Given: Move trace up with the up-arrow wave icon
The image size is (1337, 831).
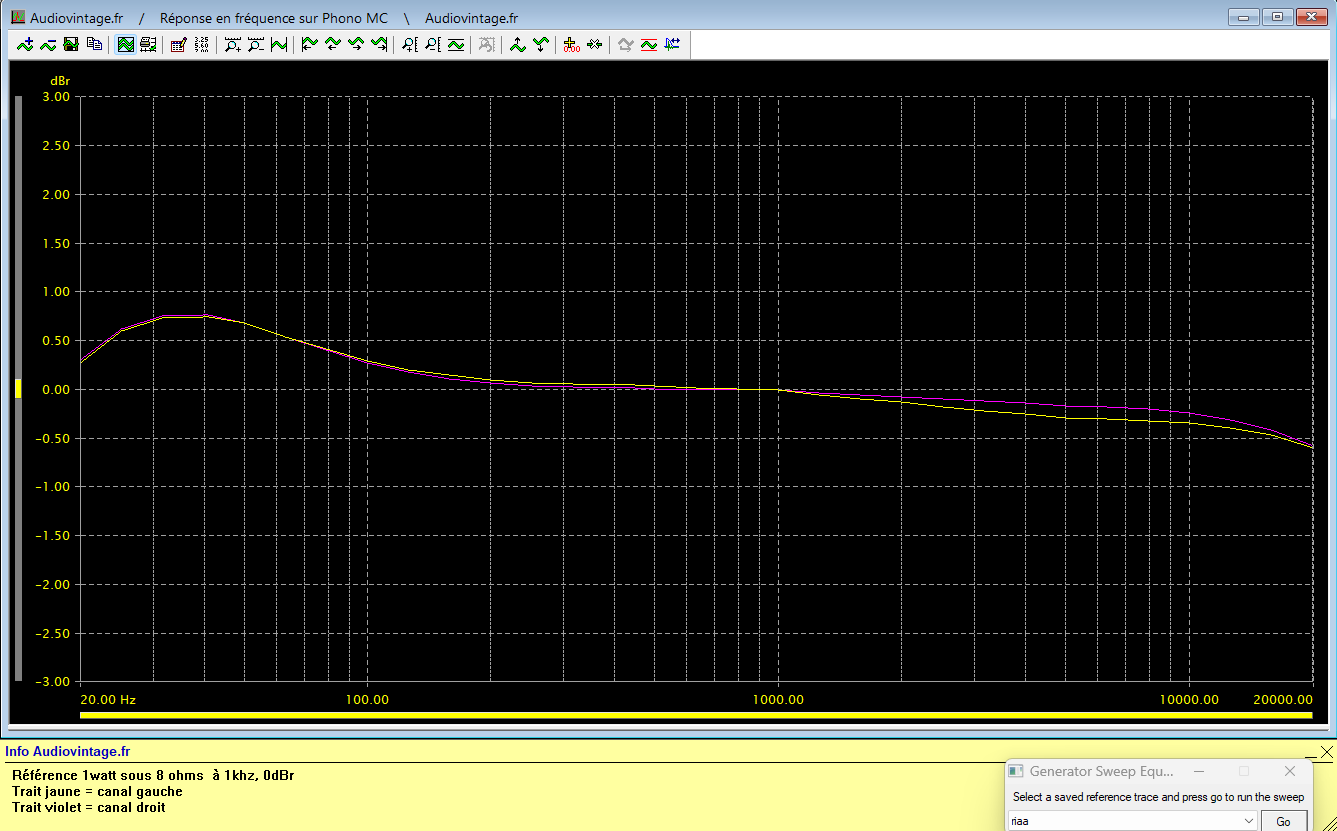Looking at the screenshot, I should (x=518, y=44).
